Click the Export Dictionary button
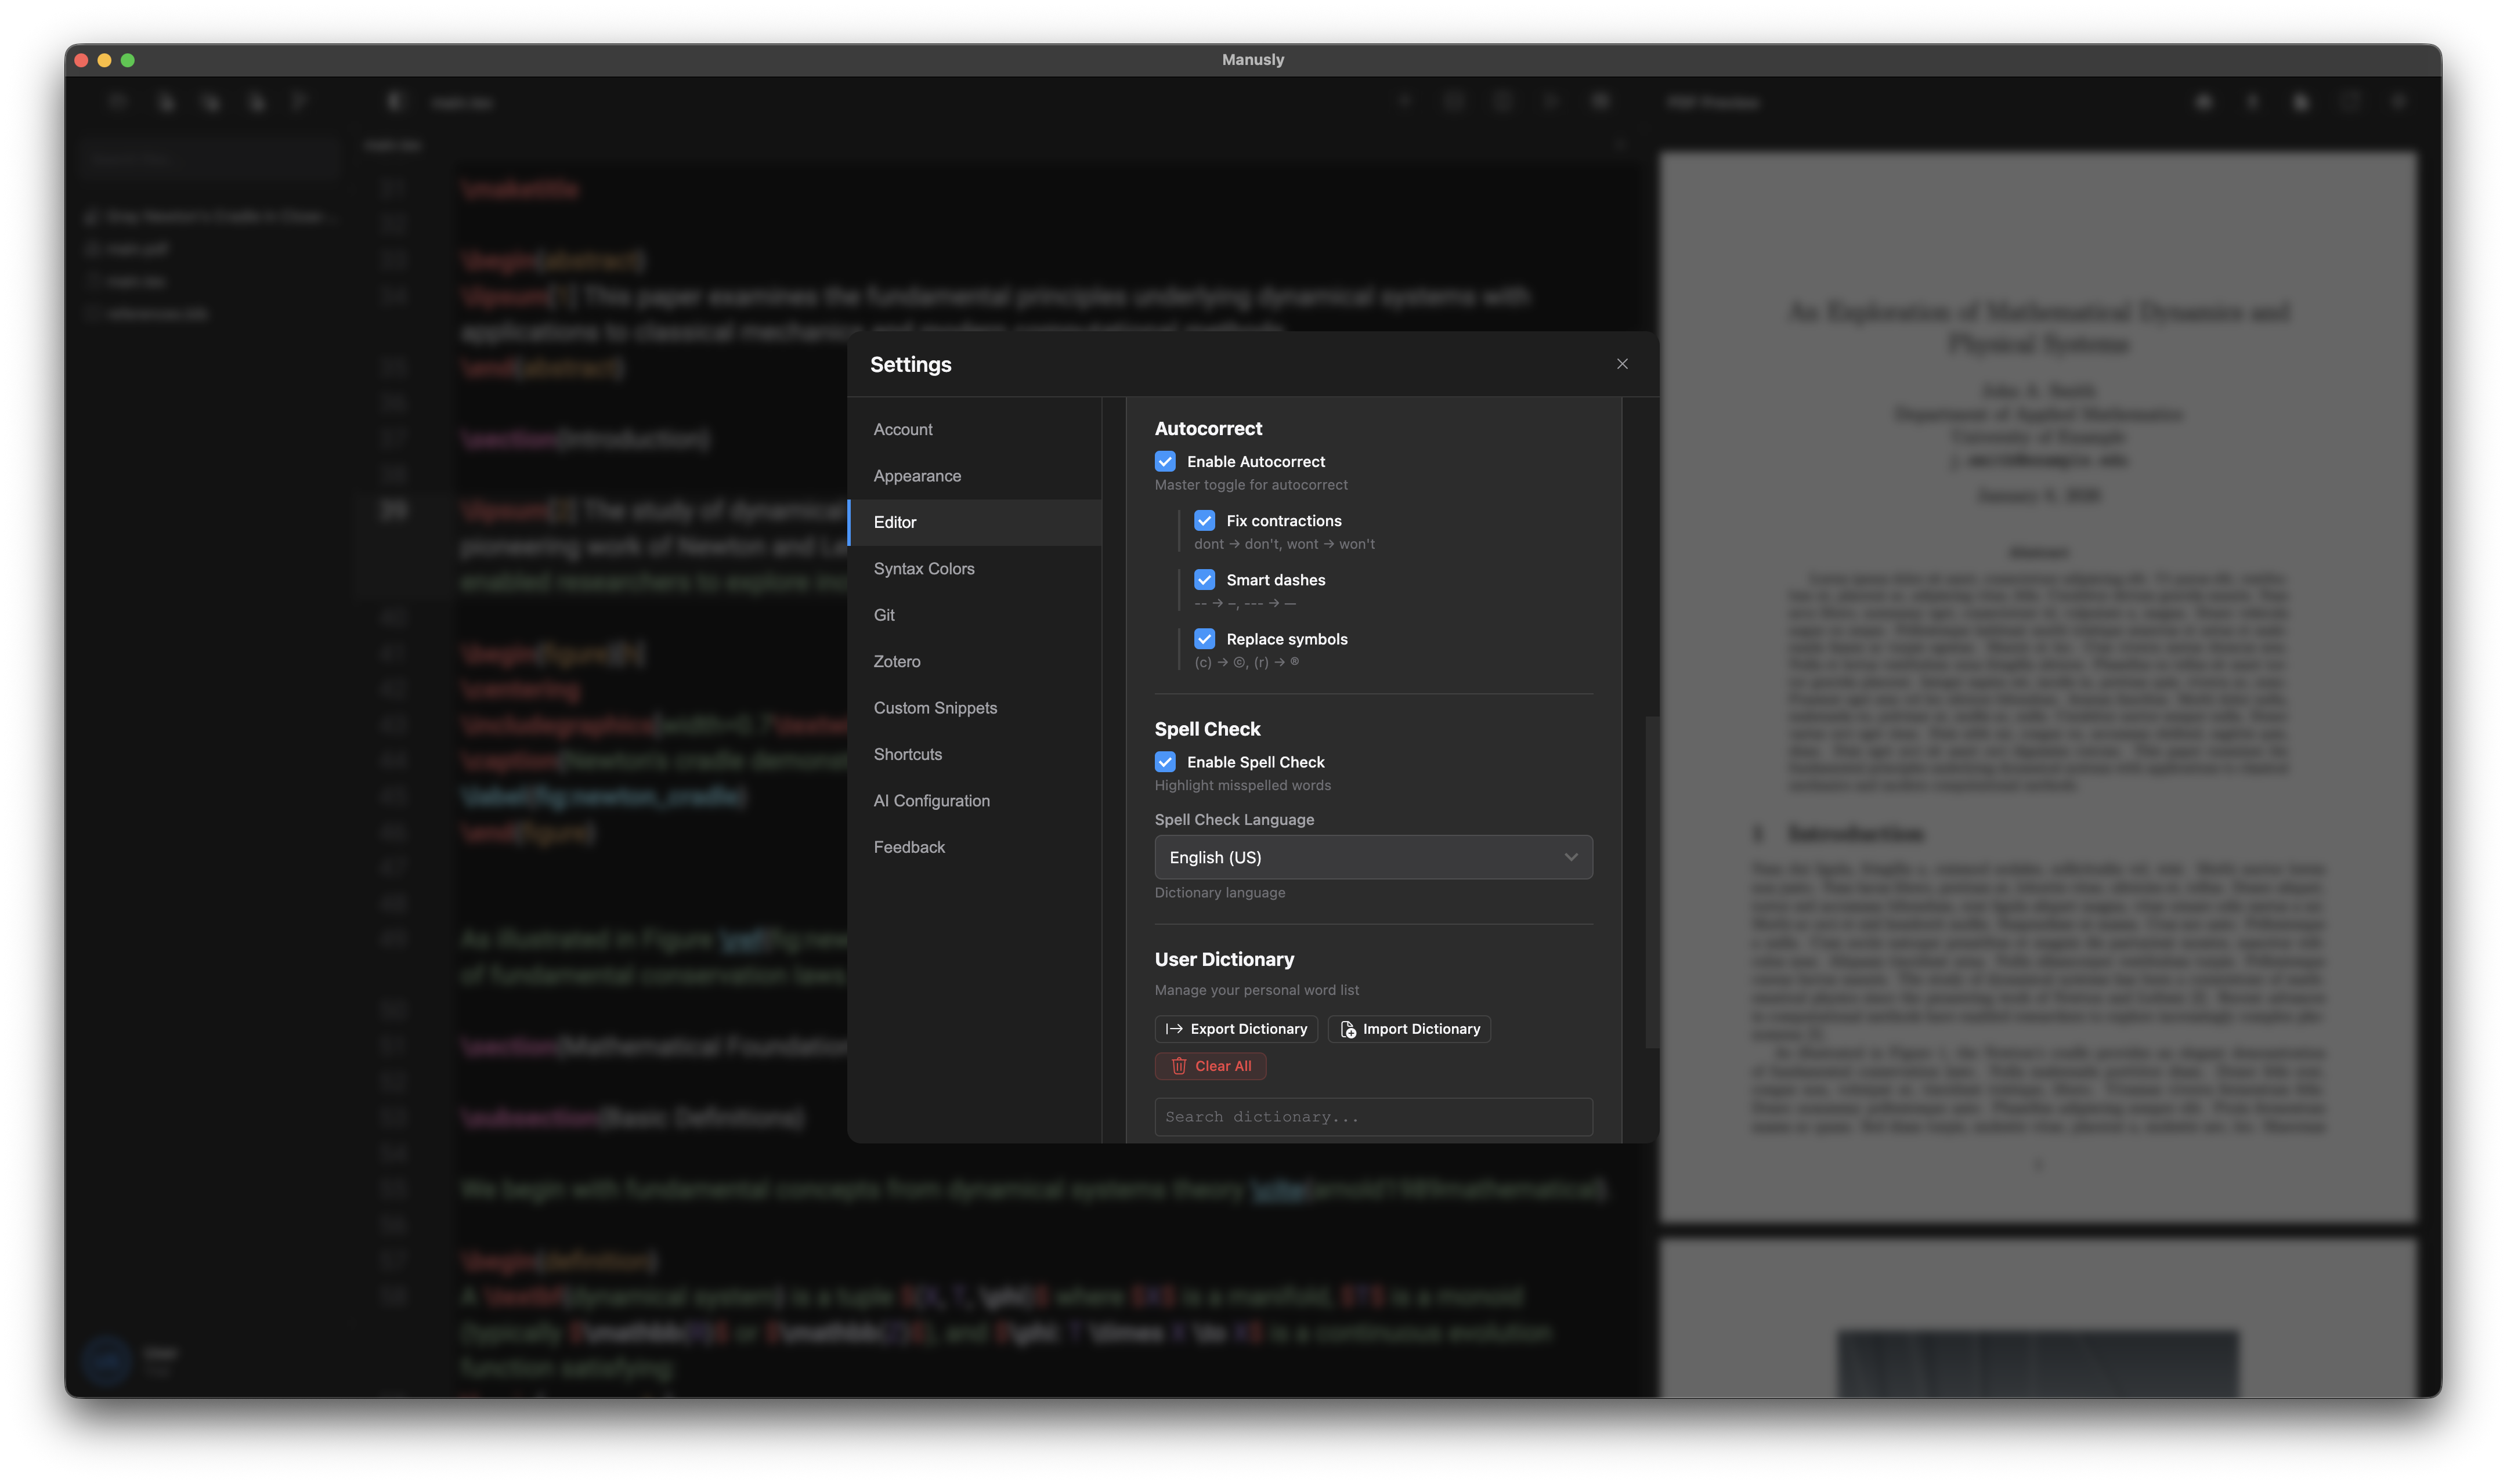2507x1484 pixels. click(x=1236, y=1029)
